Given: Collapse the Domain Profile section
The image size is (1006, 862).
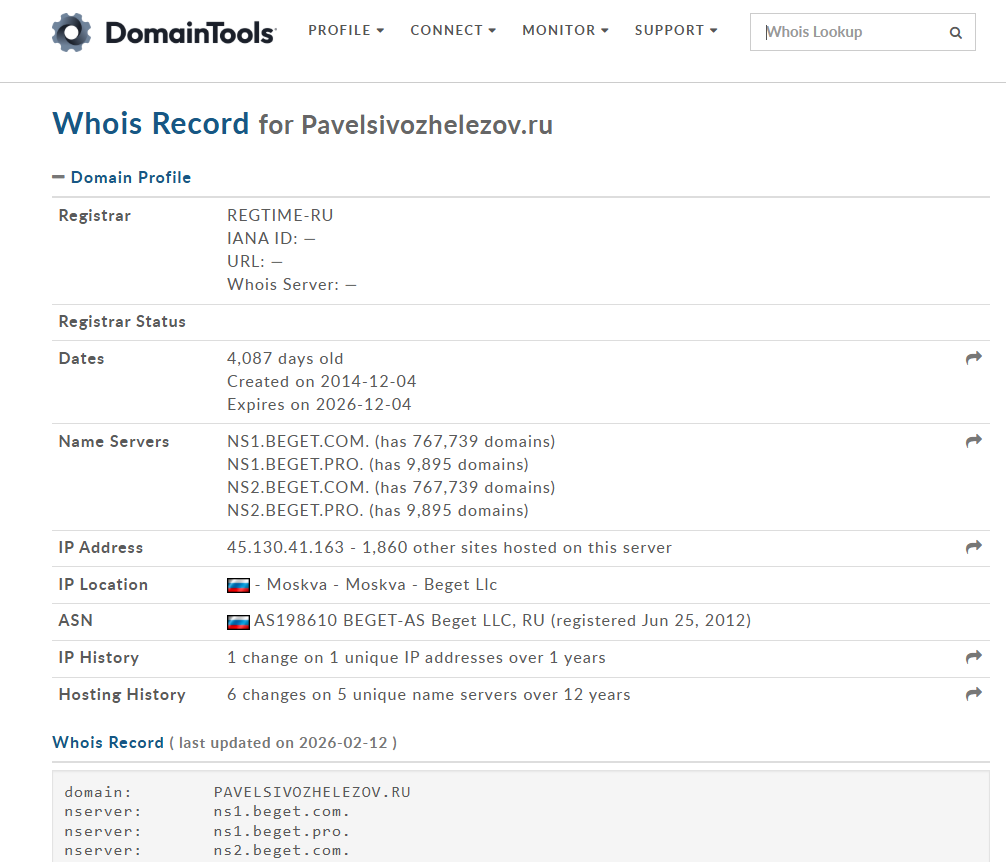Looking at the screenshot, I should coord(59,177).
